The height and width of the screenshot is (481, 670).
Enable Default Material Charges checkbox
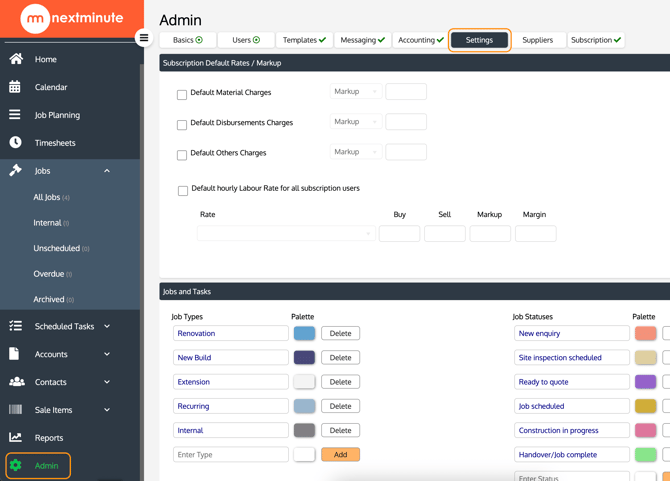point(182,95)
